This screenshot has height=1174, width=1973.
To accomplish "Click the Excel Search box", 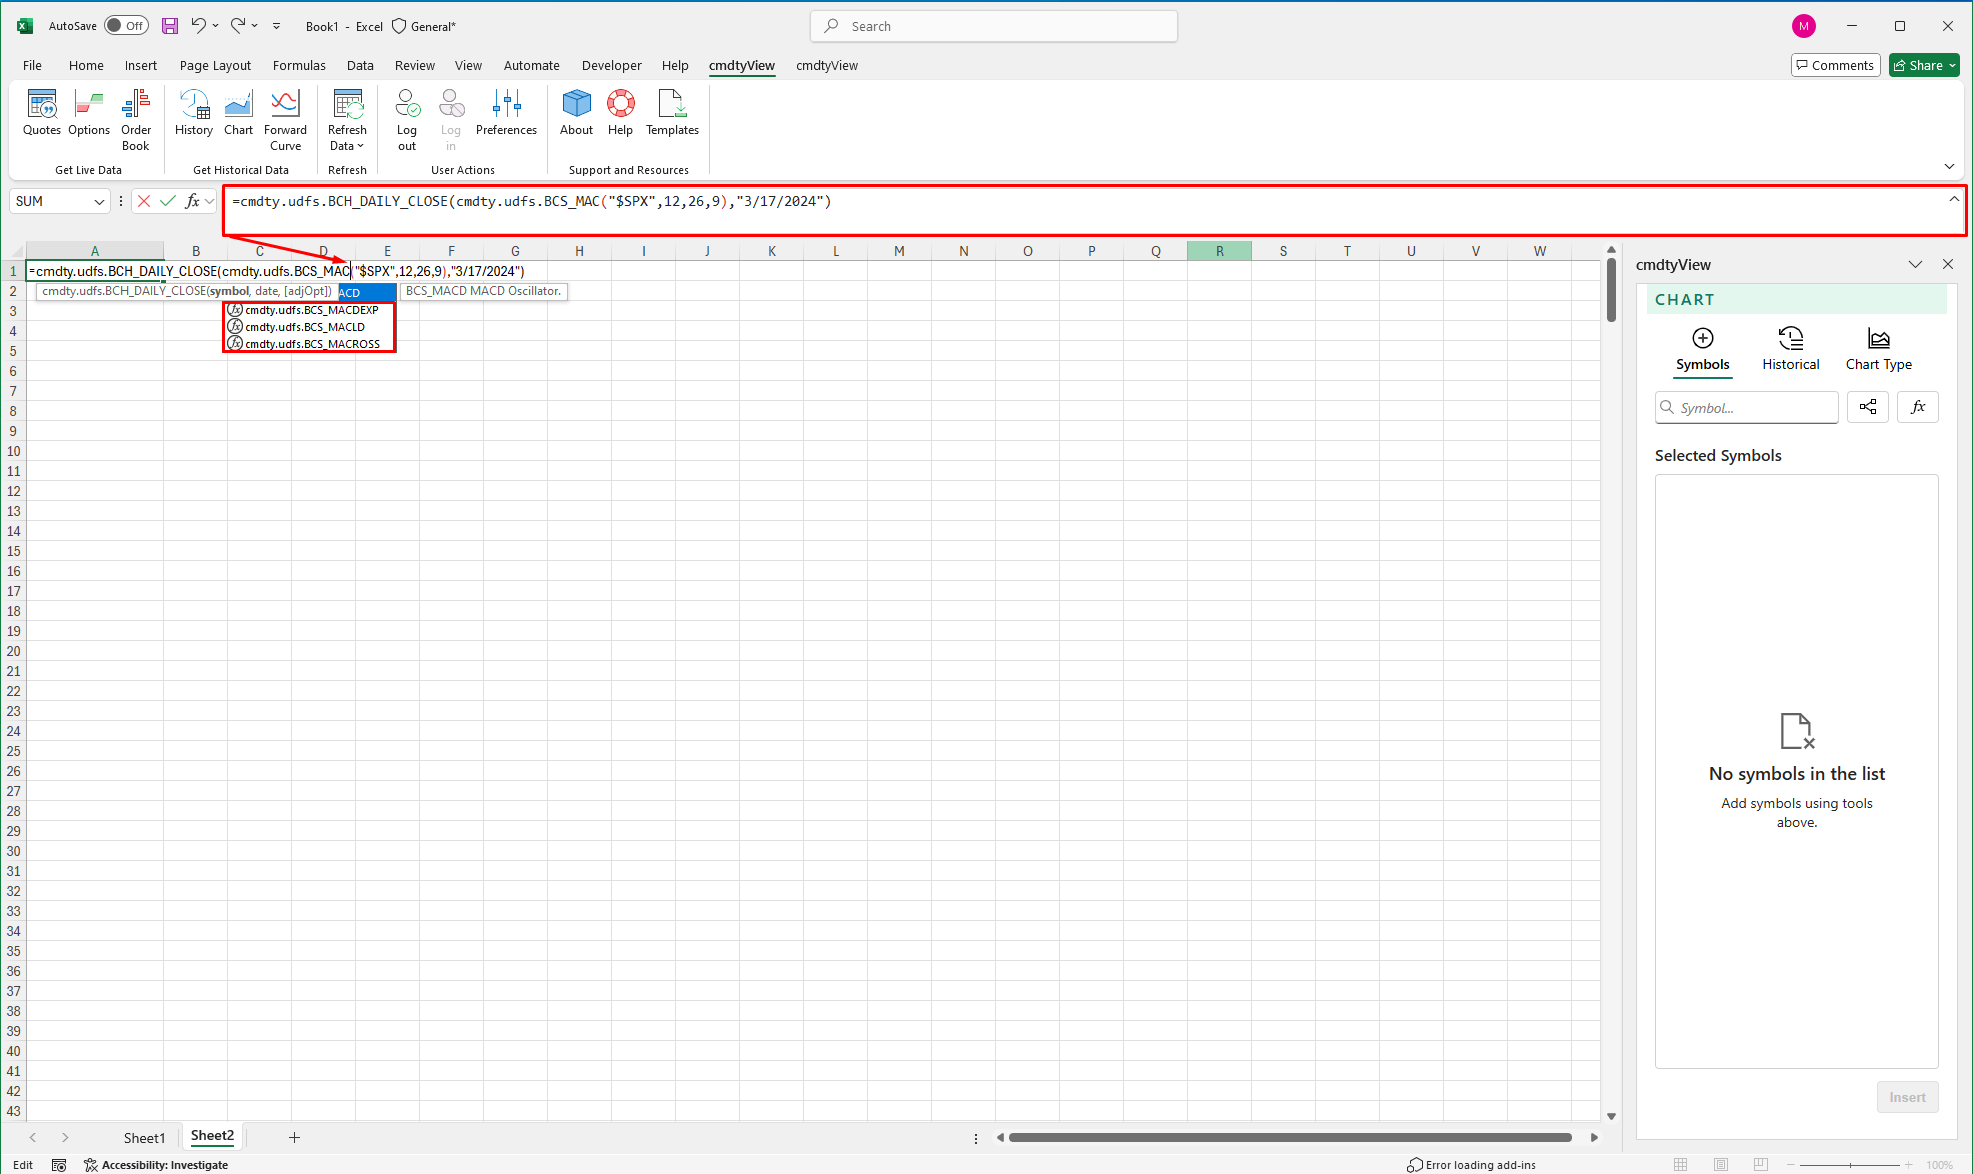I will [994, 26].
